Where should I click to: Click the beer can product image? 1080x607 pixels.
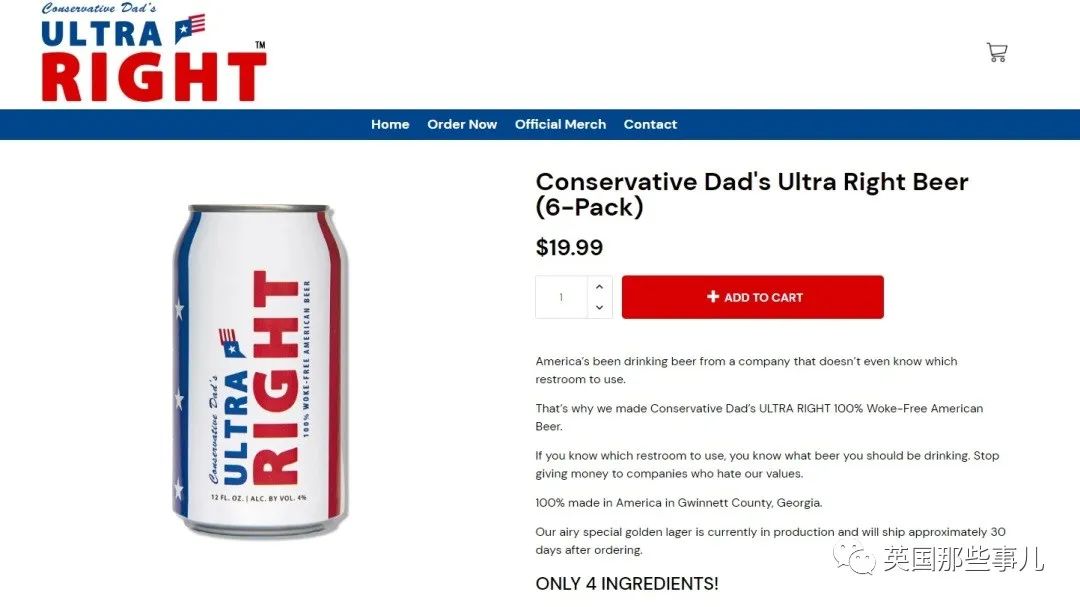pos(260,371)
